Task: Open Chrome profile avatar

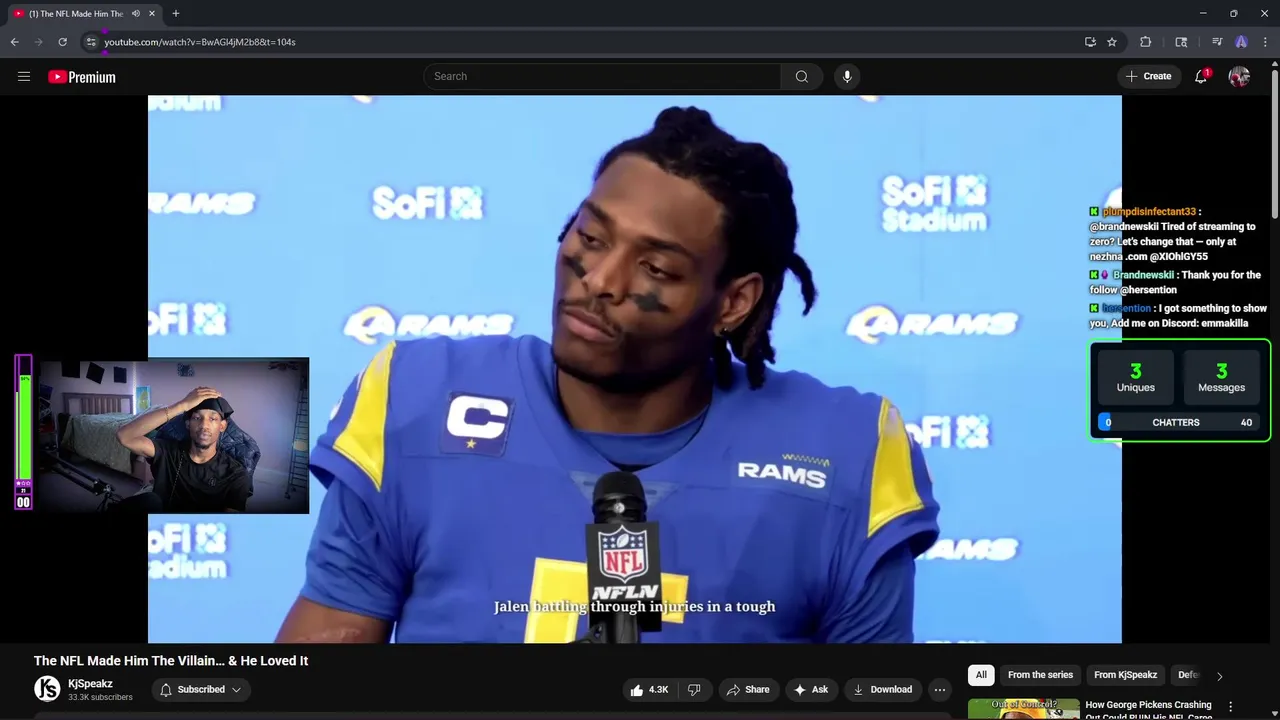Action: click(1241, 42)
